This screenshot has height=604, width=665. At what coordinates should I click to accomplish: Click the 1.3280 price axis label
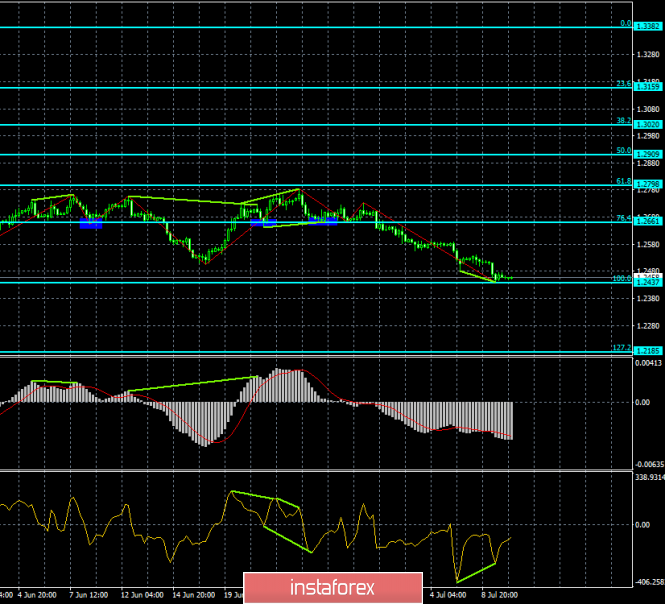(x=649, y=54)
